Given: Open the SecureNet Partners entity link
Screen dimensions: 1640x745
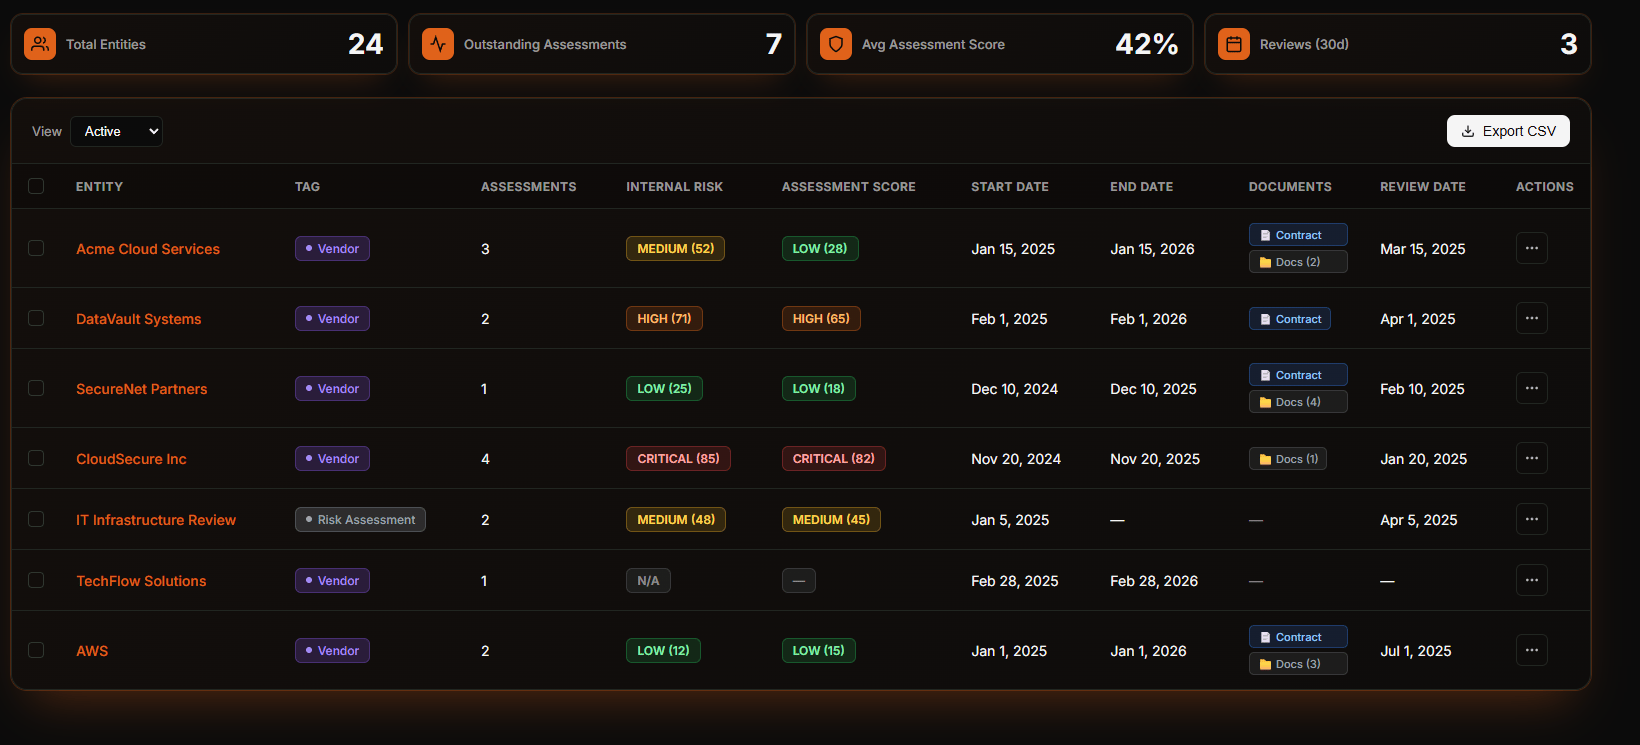Looking at the screenshot, I should click(x=142, y=389).
